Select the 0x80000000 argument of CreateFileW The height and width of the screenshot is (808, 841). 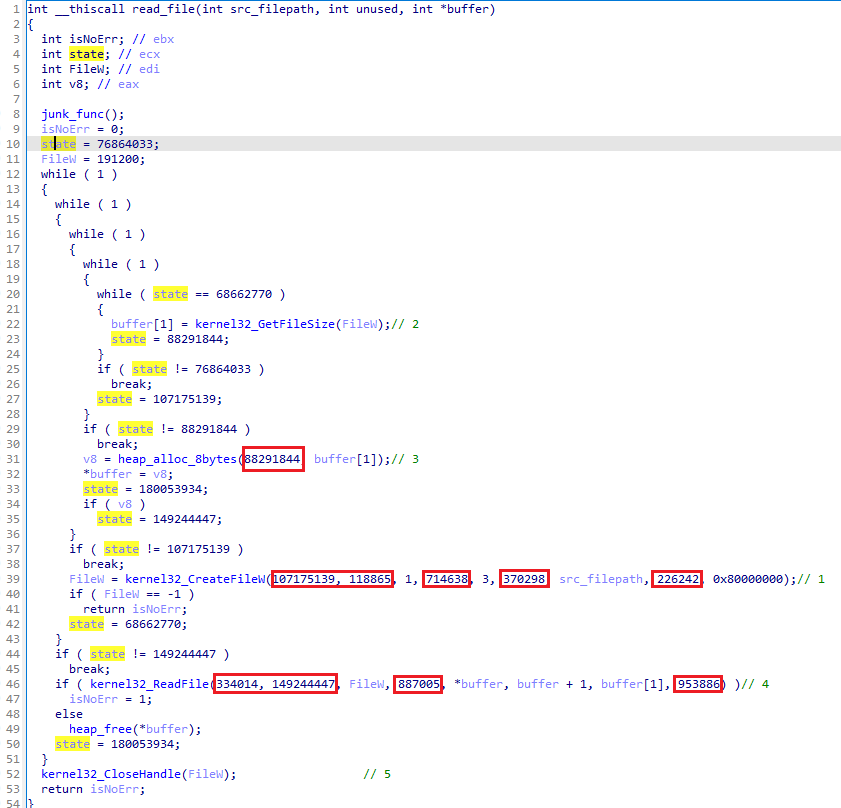(x=748, y=579)
